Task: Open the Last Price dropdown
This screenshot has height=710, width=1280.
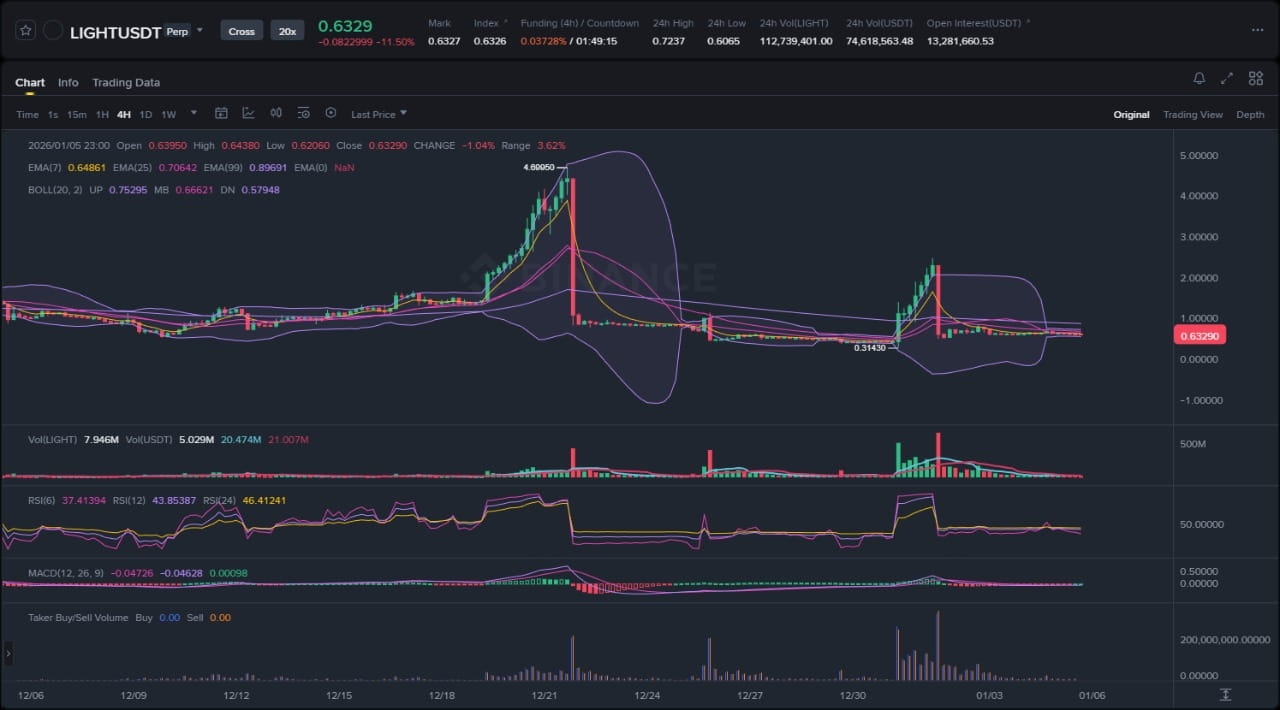Action: (x=379, y=114)
